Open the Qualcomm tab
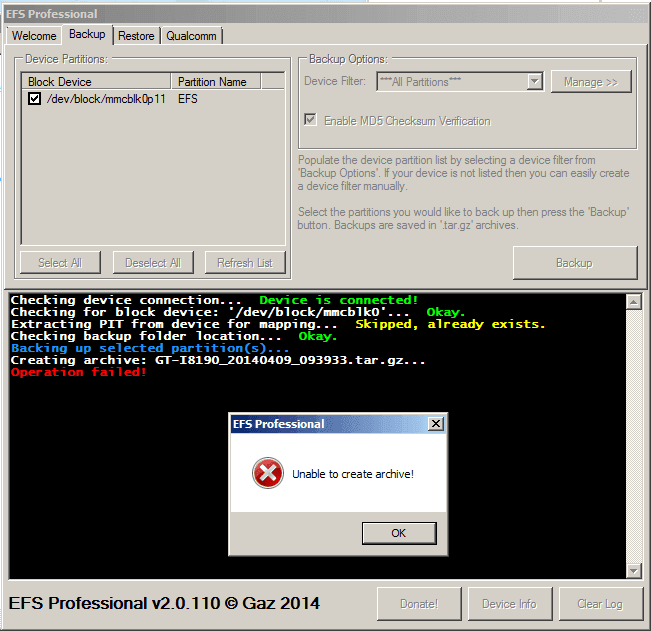The image size is (651, 631). point(191,36)
